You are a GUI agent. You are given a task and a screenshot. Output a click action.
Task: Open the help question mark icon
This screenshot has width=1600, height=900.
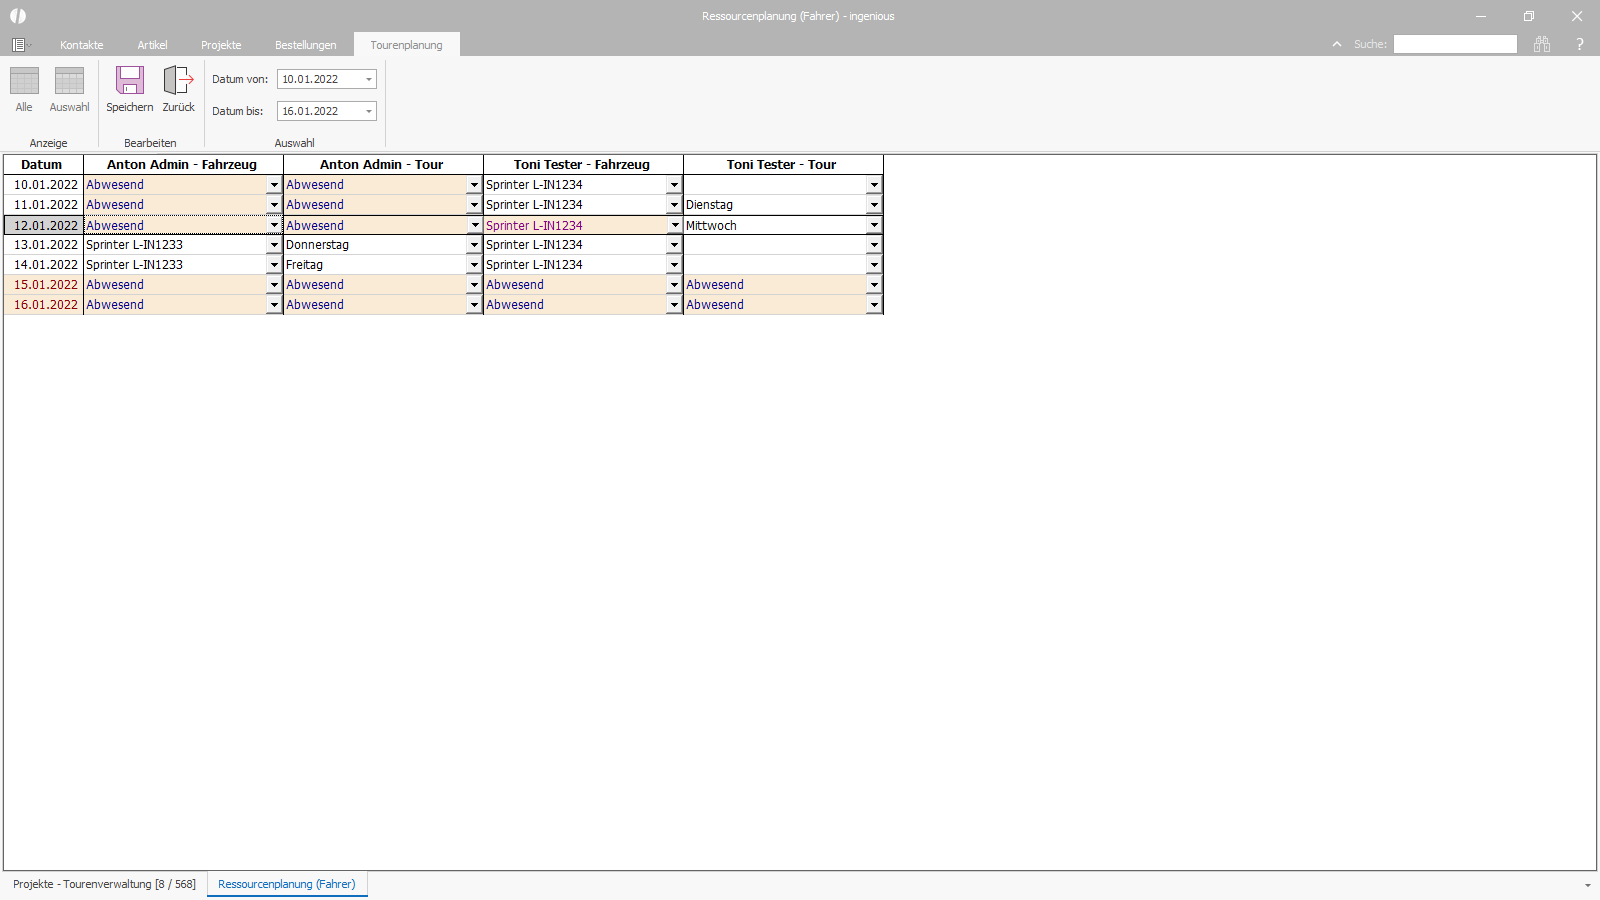pyautogui.click(x=1580, y=44)
